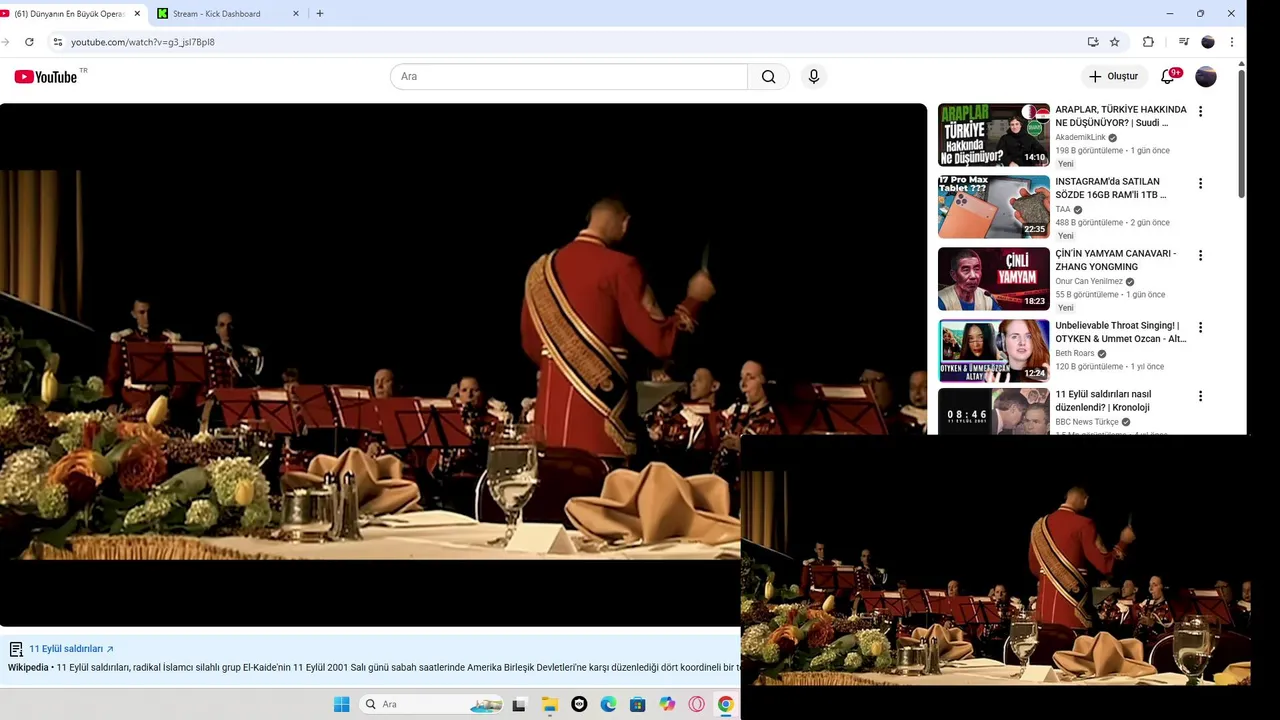Open Microsoft Edge from the taskbar
The image size is (1280, 720).
click(x=608, y=704)
